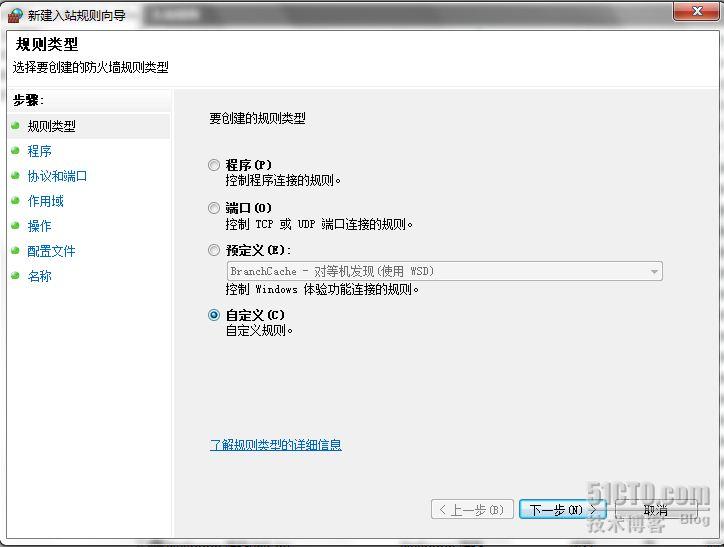Select the 自定义(C) radio button
This screenshot has width=724, height=547.
tap(214, 315)
